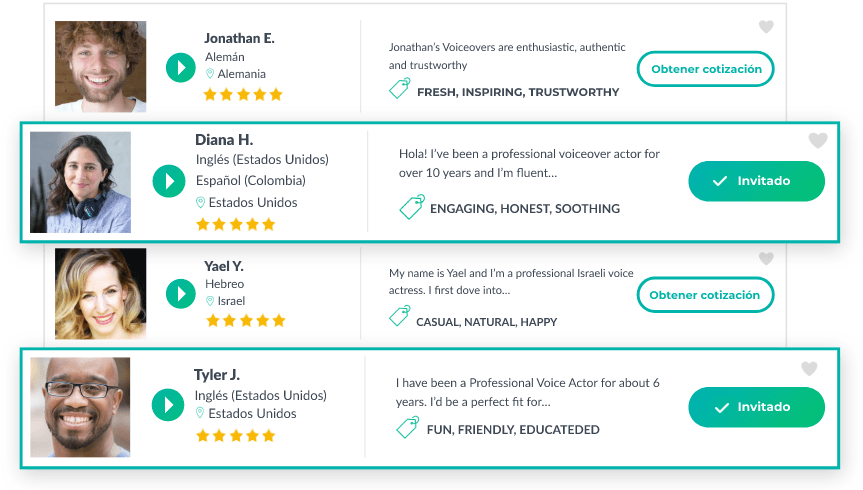Click Tyler J.'s Invitado button
Screen dimensions: 863x490
coord(756,407)
